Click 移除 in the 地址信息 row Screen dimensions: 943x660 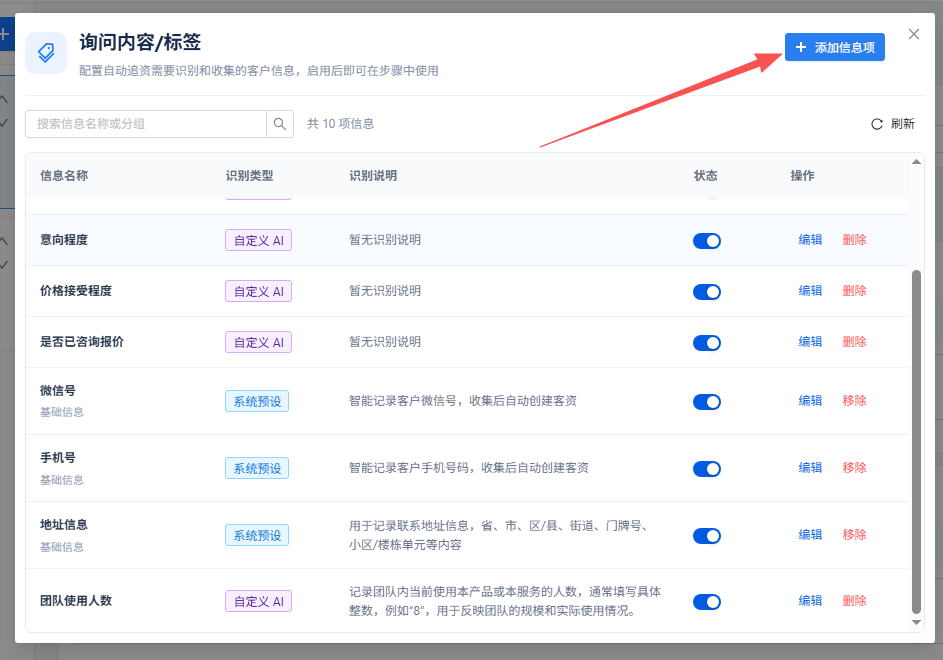coord(854,534)
